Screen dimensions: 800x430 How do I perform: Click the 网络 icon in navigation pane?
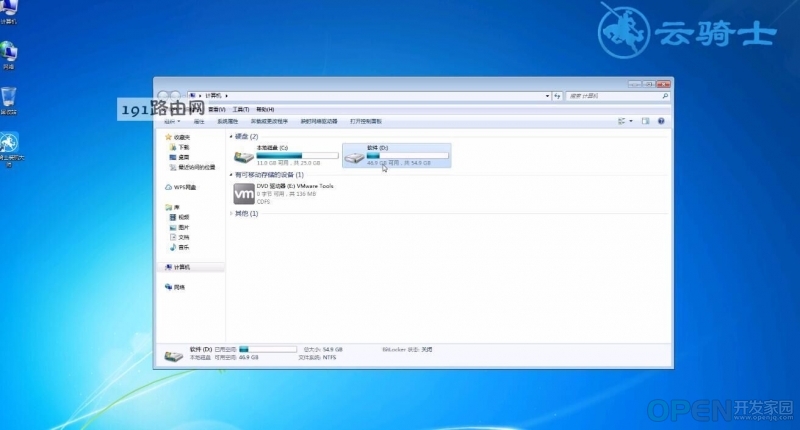168,287
